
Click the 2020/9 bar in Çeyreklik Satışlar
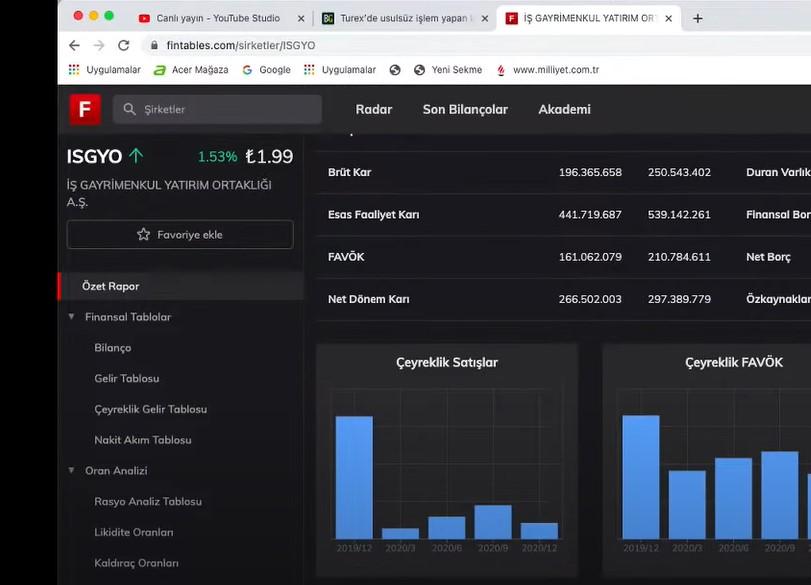(x=493, y=522)
